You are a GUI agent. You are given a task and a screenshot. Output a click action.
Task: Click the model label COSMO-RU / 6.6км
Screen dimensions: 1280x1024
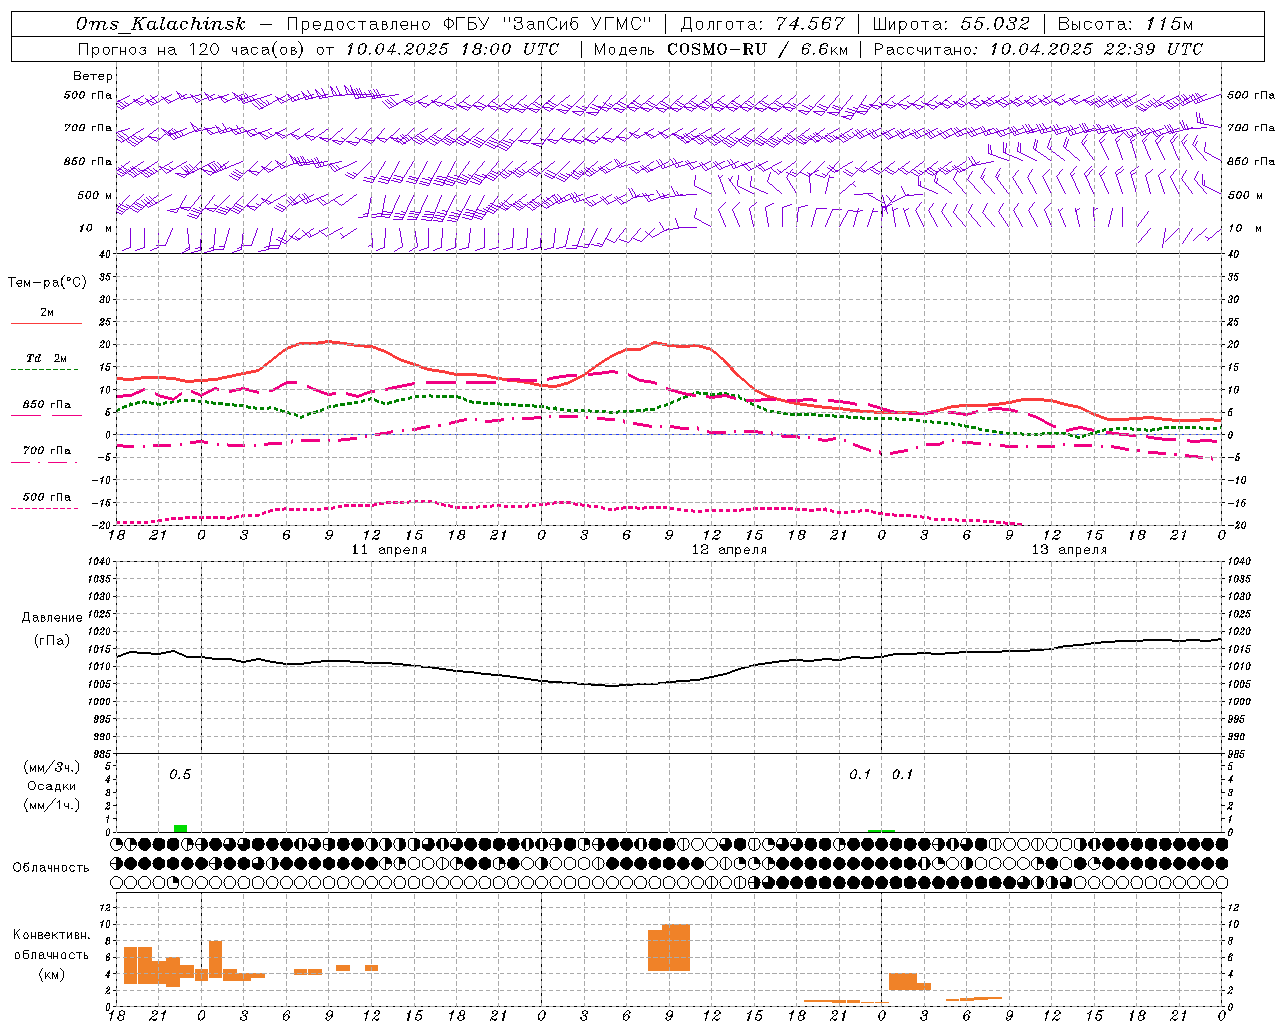pos(758,49)
